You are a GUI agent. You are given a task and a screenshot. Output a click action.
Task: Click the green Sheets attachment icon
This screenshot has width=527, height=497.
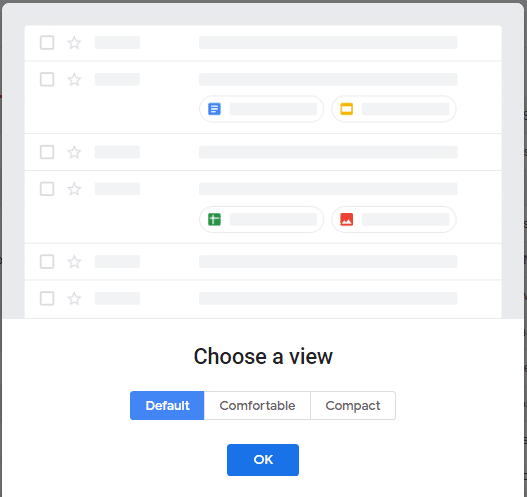214,219
